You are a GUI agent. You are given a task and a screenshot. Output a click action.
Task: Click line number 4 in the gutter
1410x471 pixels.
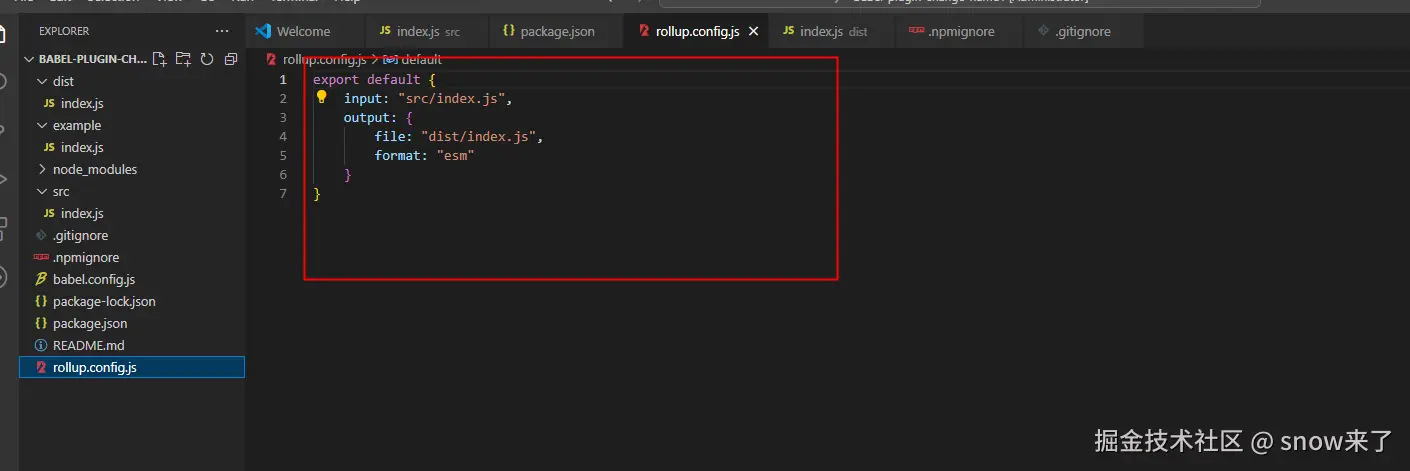pos(283,136)
